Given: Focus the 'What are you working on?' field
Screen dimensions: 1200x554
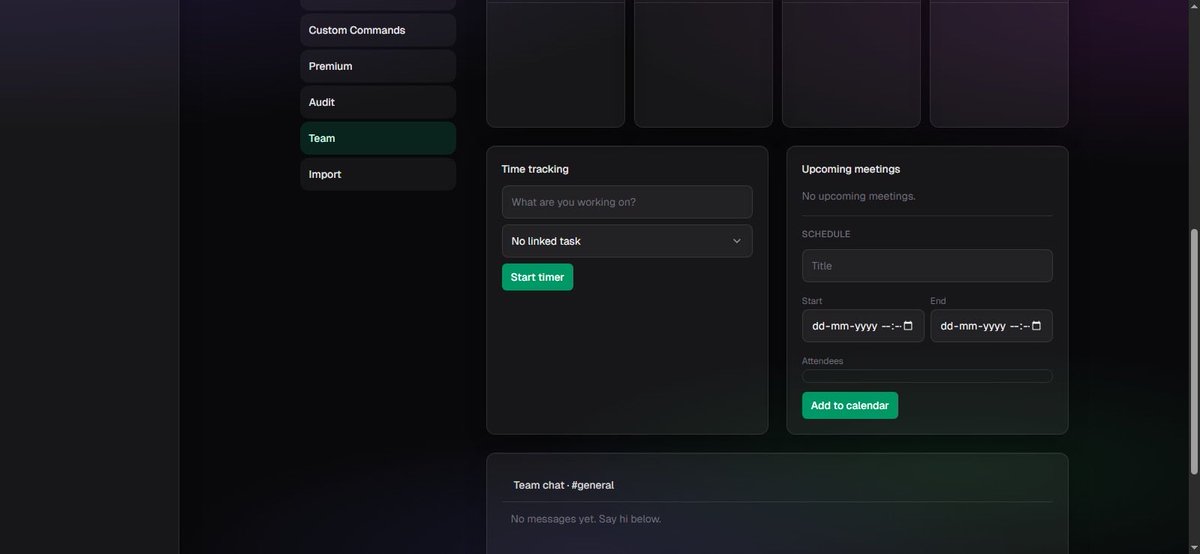Looking at the screenshot, I should tap(627, 202).
